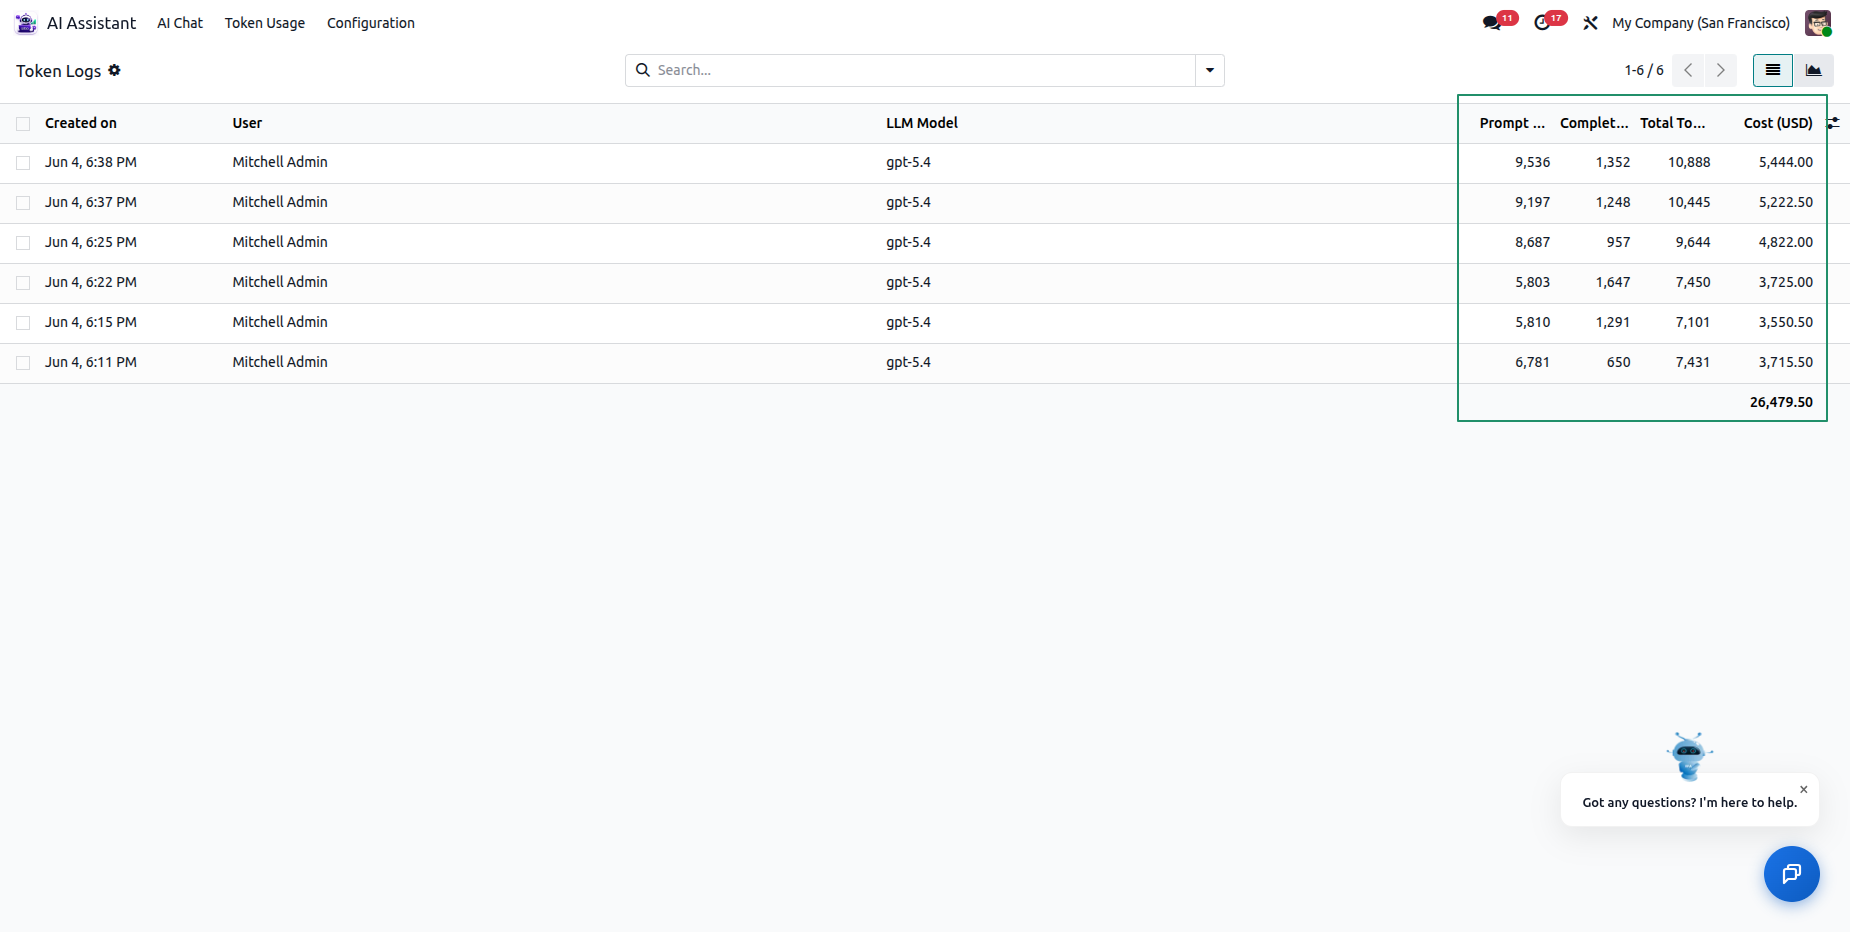The height and width of the screenshot is (932, 1850).
Task: Select the Jun 4, 6:22 PM row checkbox
Action: (x=23, y=283)
